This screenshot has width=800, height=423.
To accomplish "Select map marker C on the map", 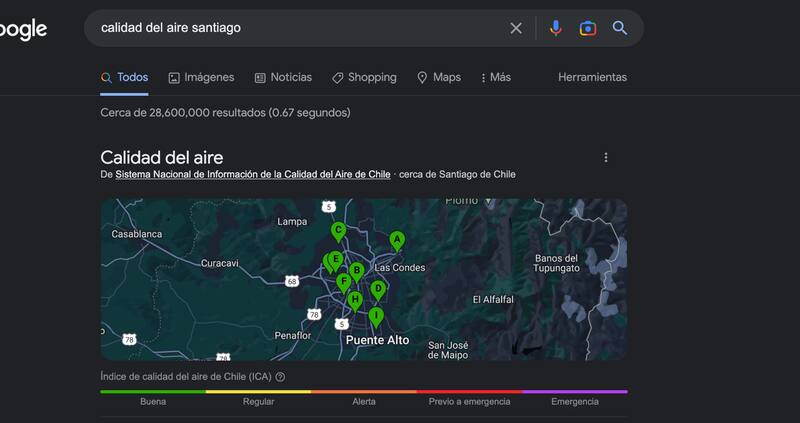I will click(x=338, y=231).
